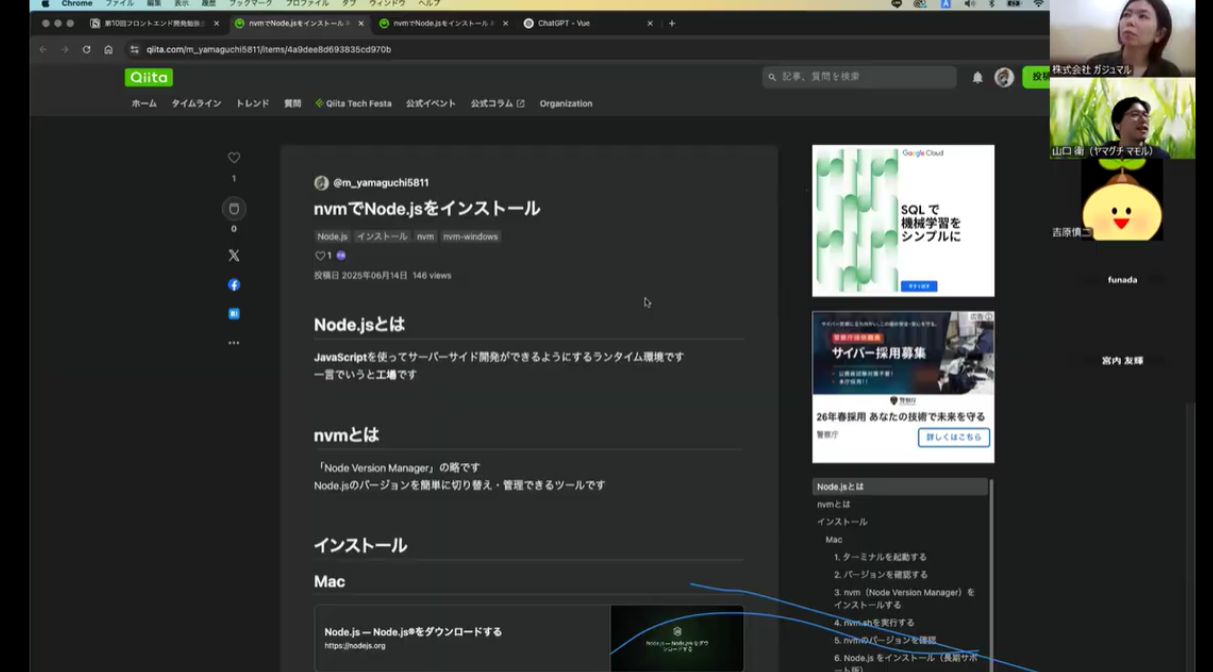This screenshot has width=1213, height=672.
Task: Open author link @m_yamaguchi5811
Action: [380, 183]
